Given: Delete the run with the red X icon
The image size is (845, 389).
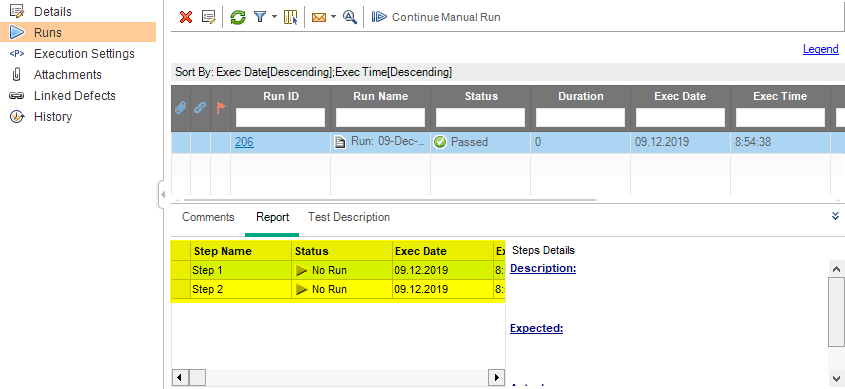Looking at the screenshot, I should pos(186,17).
